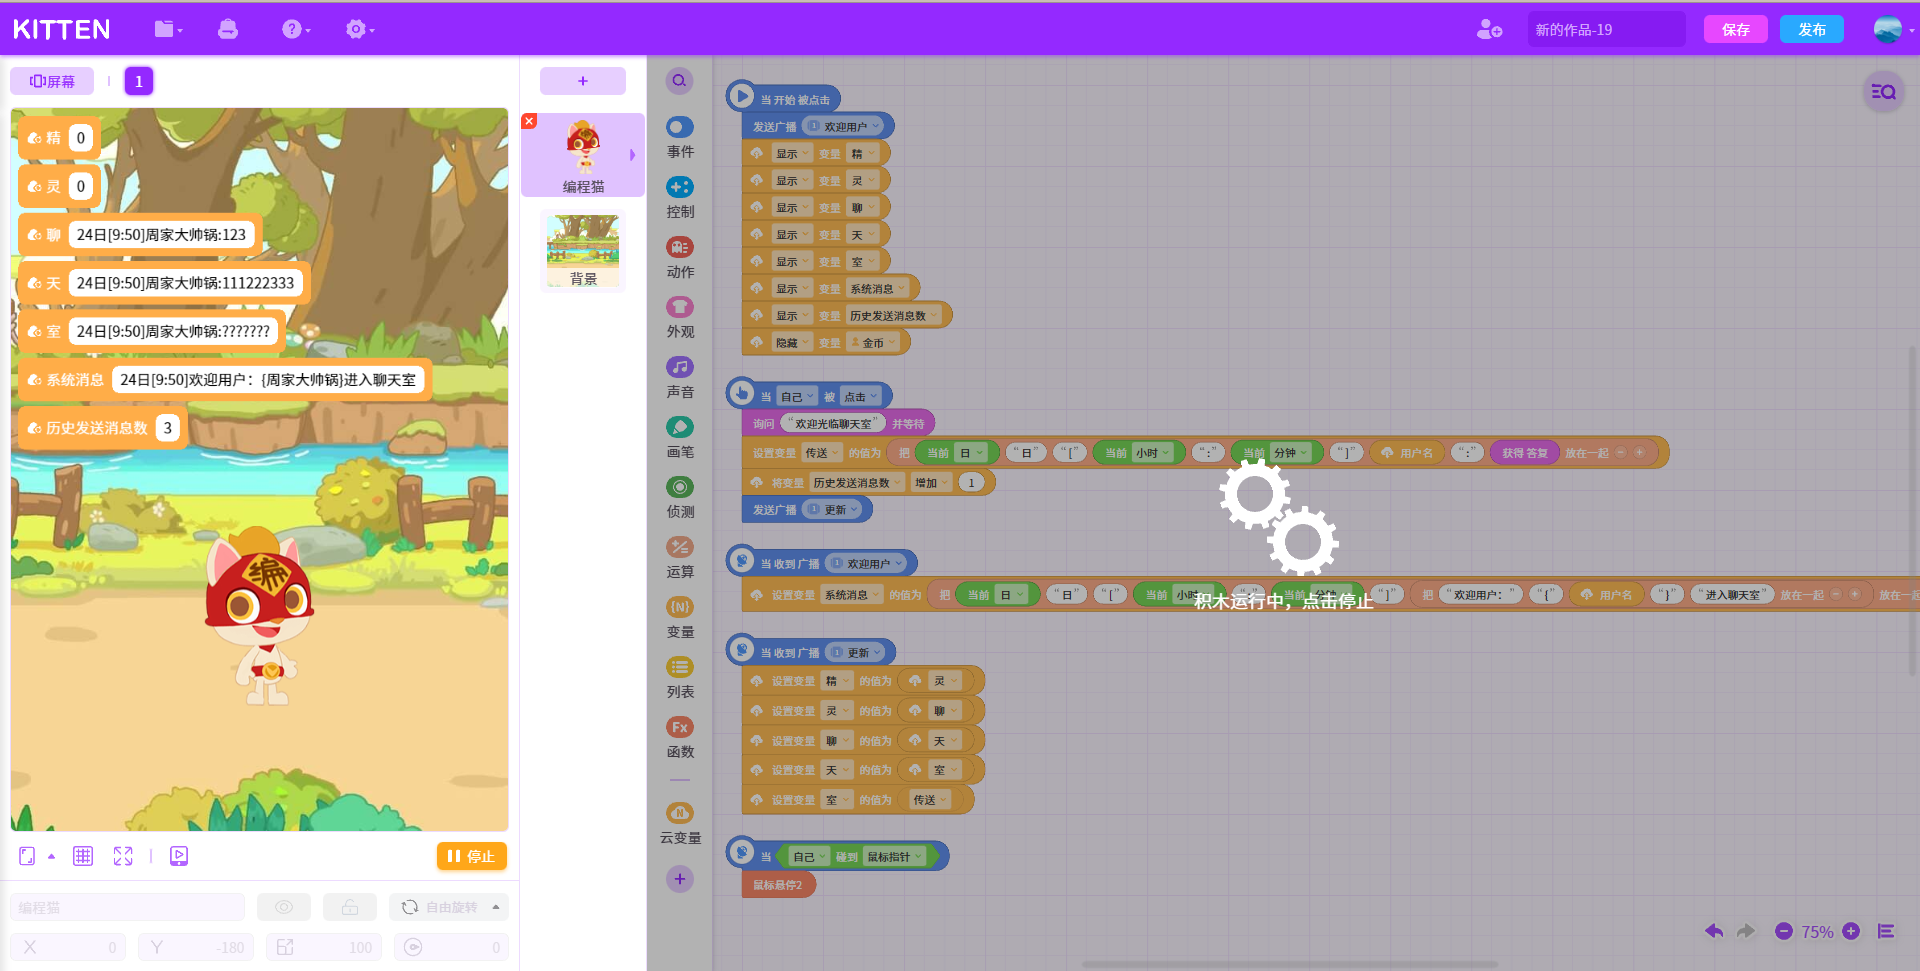Screen dimensions: 1920x971
Task: Open the 列表 block category
Action: coord(680,678)
